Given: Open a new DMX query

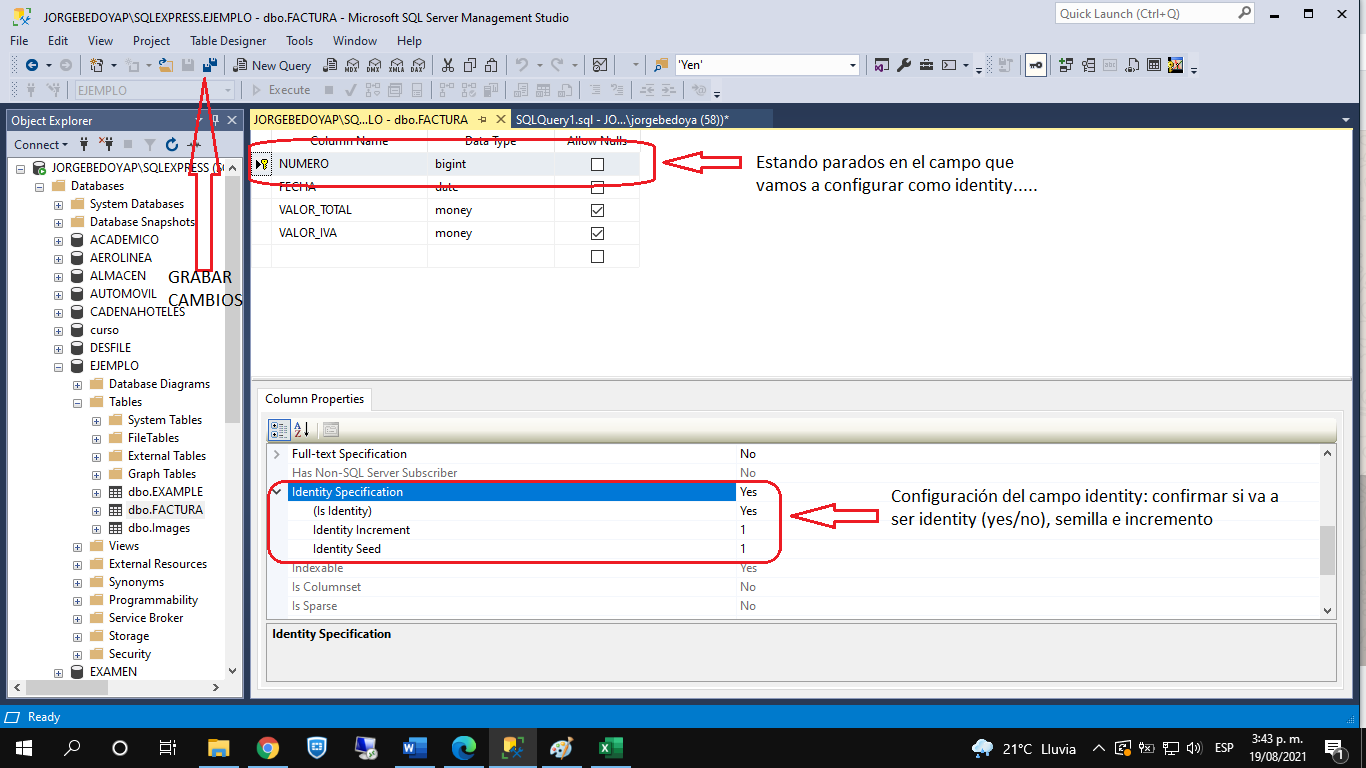Looking at the screenshot, I should click(374, 65).
